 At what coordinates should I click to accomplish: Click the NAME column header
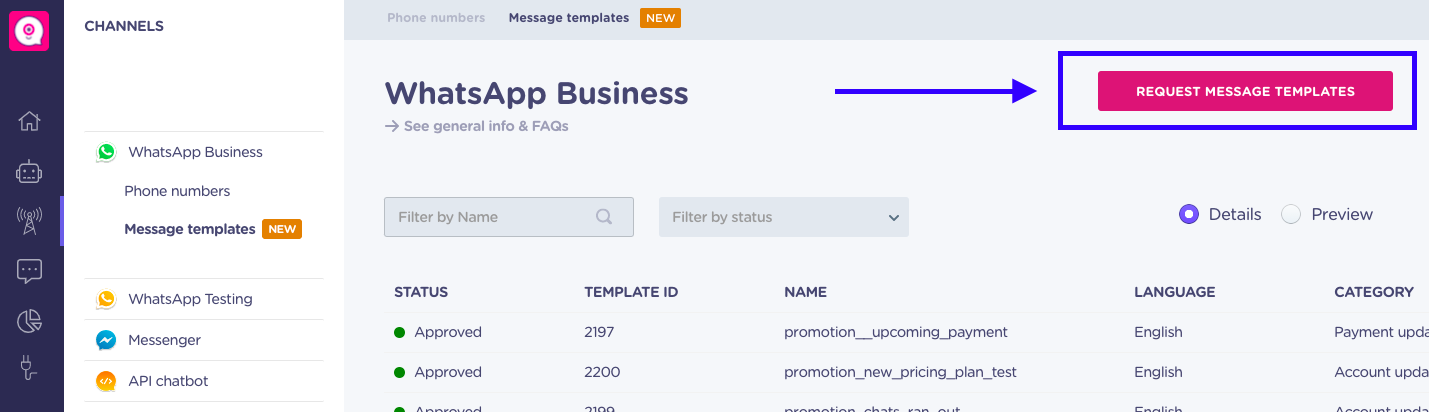[x=805, y=292]
